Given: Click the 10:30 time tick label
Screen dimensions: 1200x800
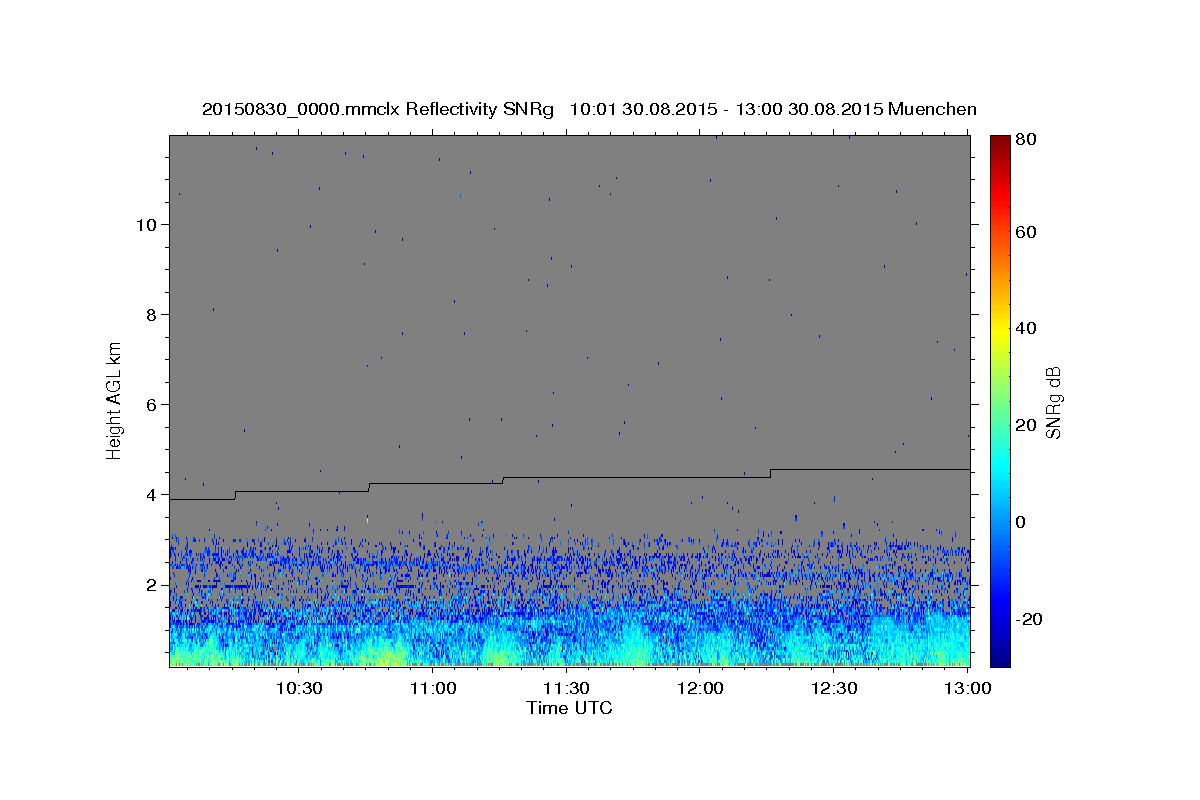Looking at the screenshot, I should pyautogui.click(x=299, y=688).
